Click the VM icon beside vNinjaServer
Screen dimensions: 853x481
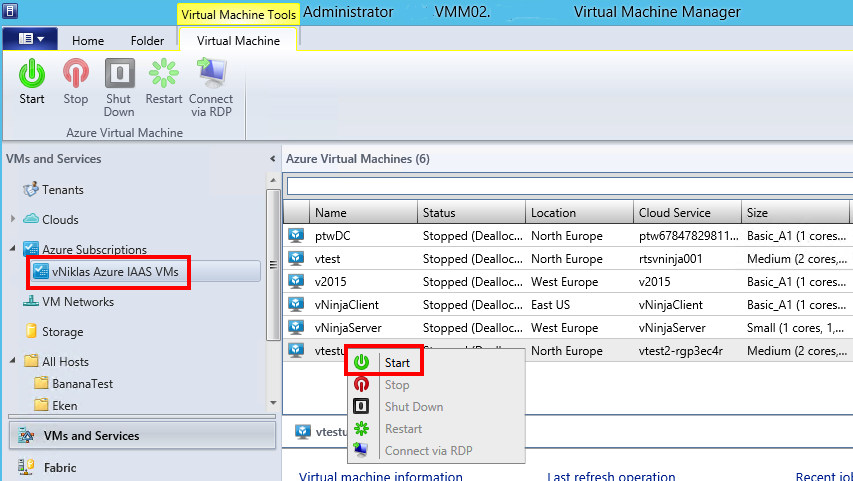pos(296,327)
